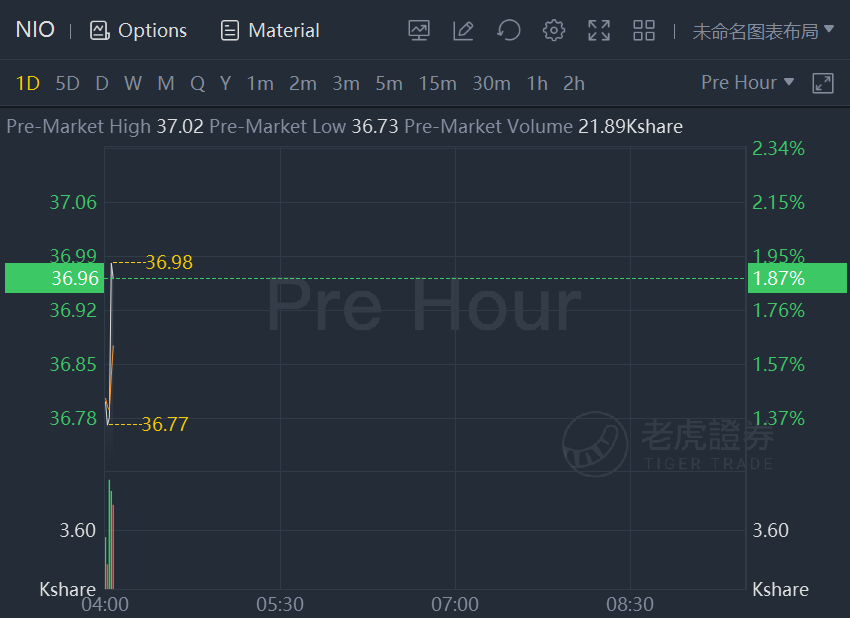Open the chart indicator presentation icon
This screenshot has width=850, height=618.
coord(418,30)
